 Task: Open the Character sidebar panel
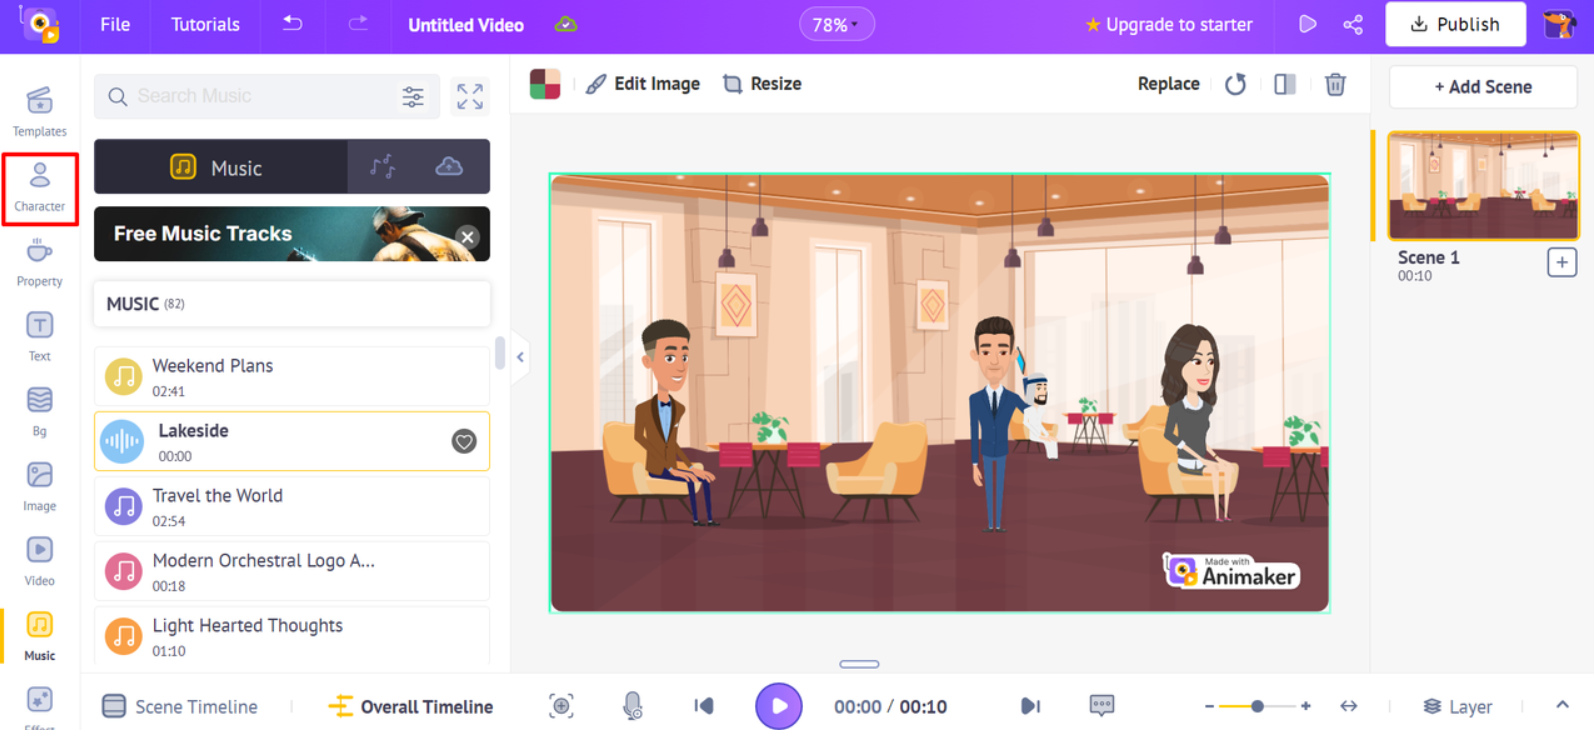click(39, 187)
